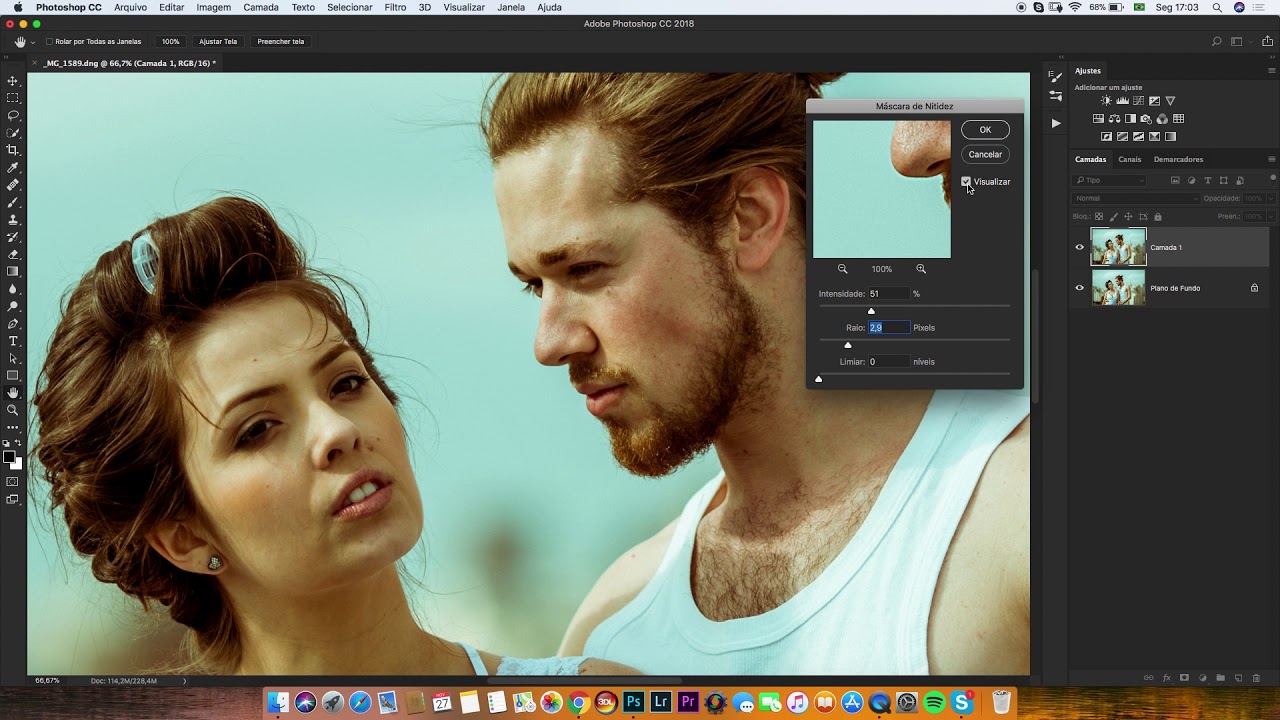
Task: Expand the status bar info arrow
Action: 184,681
